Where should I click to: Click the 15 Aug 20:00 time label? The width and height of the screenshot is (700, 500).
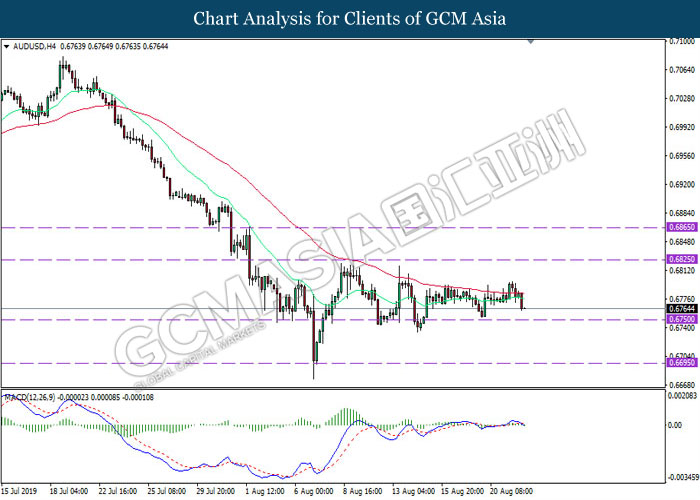click(462, 491)
